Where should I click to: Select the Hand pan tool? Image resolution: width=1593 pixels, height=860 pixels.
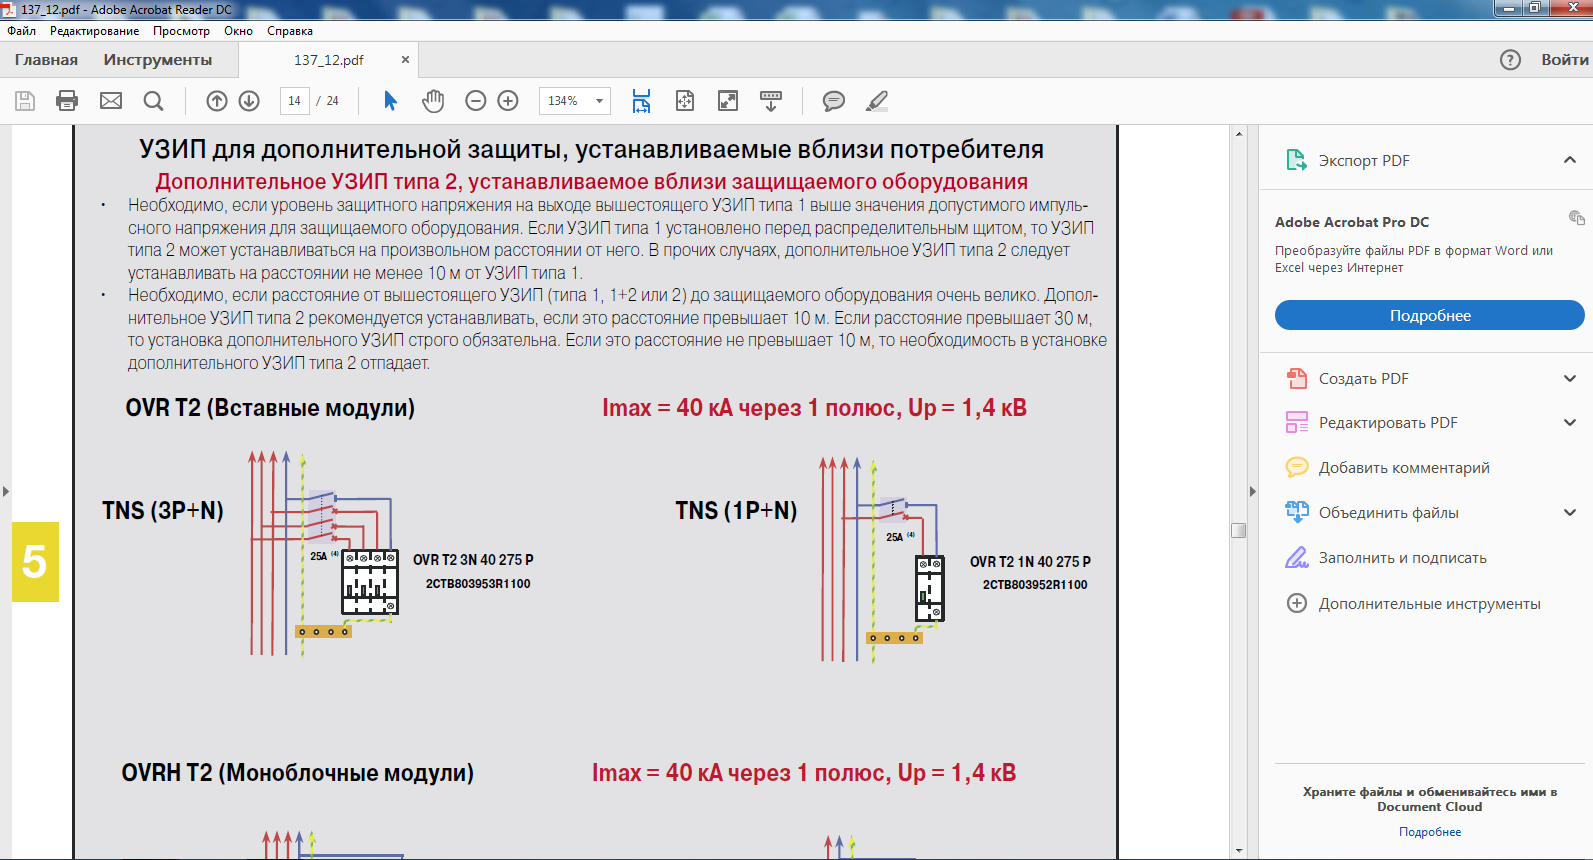[x=433, y=101]
